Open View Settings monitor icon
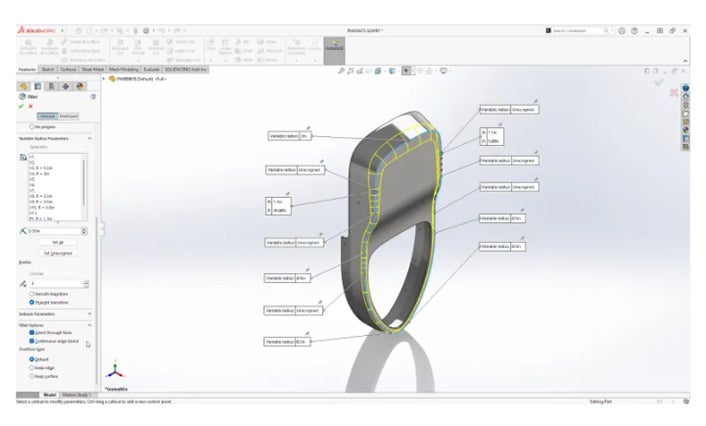Viewport: 706px width, 426px height. pyautogui.click(x=444, y=71)
